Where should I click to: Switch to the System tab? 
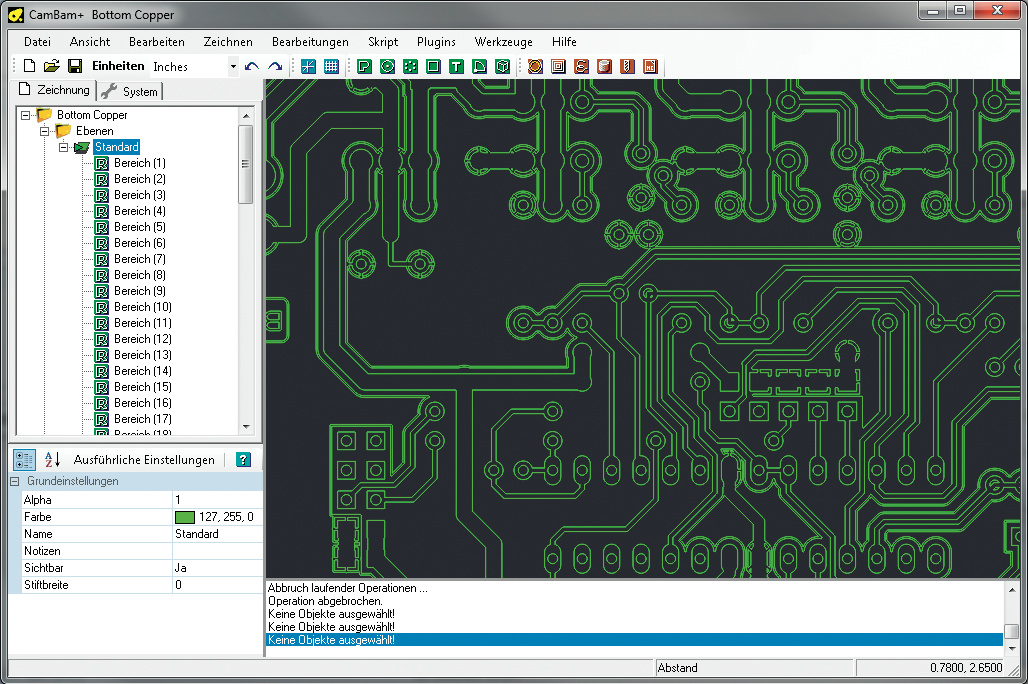pyautogui.click(x=130, y=91)
